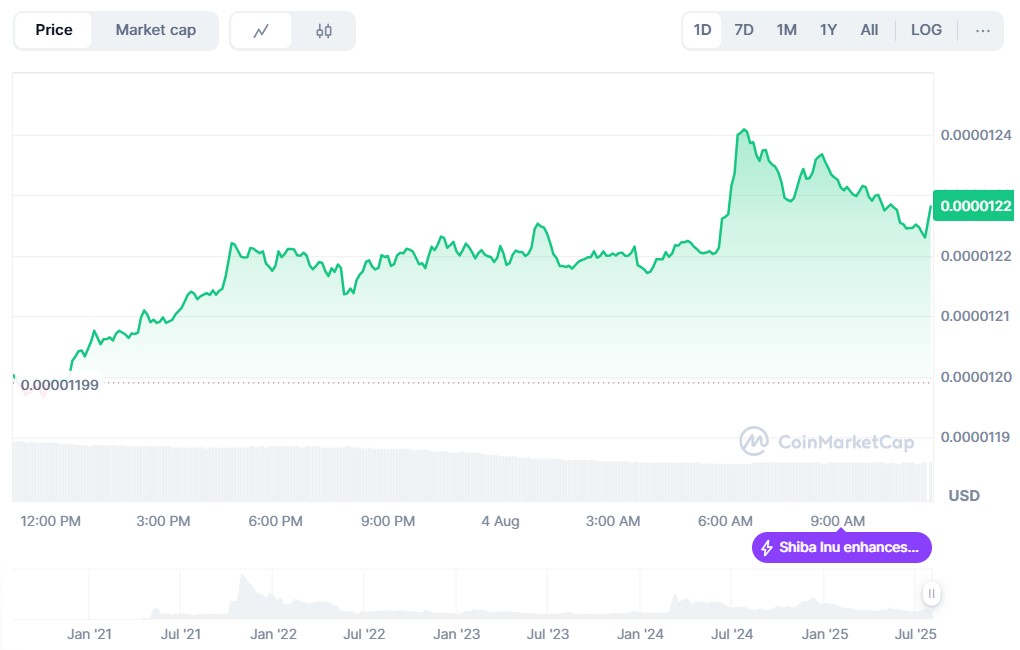Select the 7D time range
Screen dimensions: 1020x650
(744, 30)
